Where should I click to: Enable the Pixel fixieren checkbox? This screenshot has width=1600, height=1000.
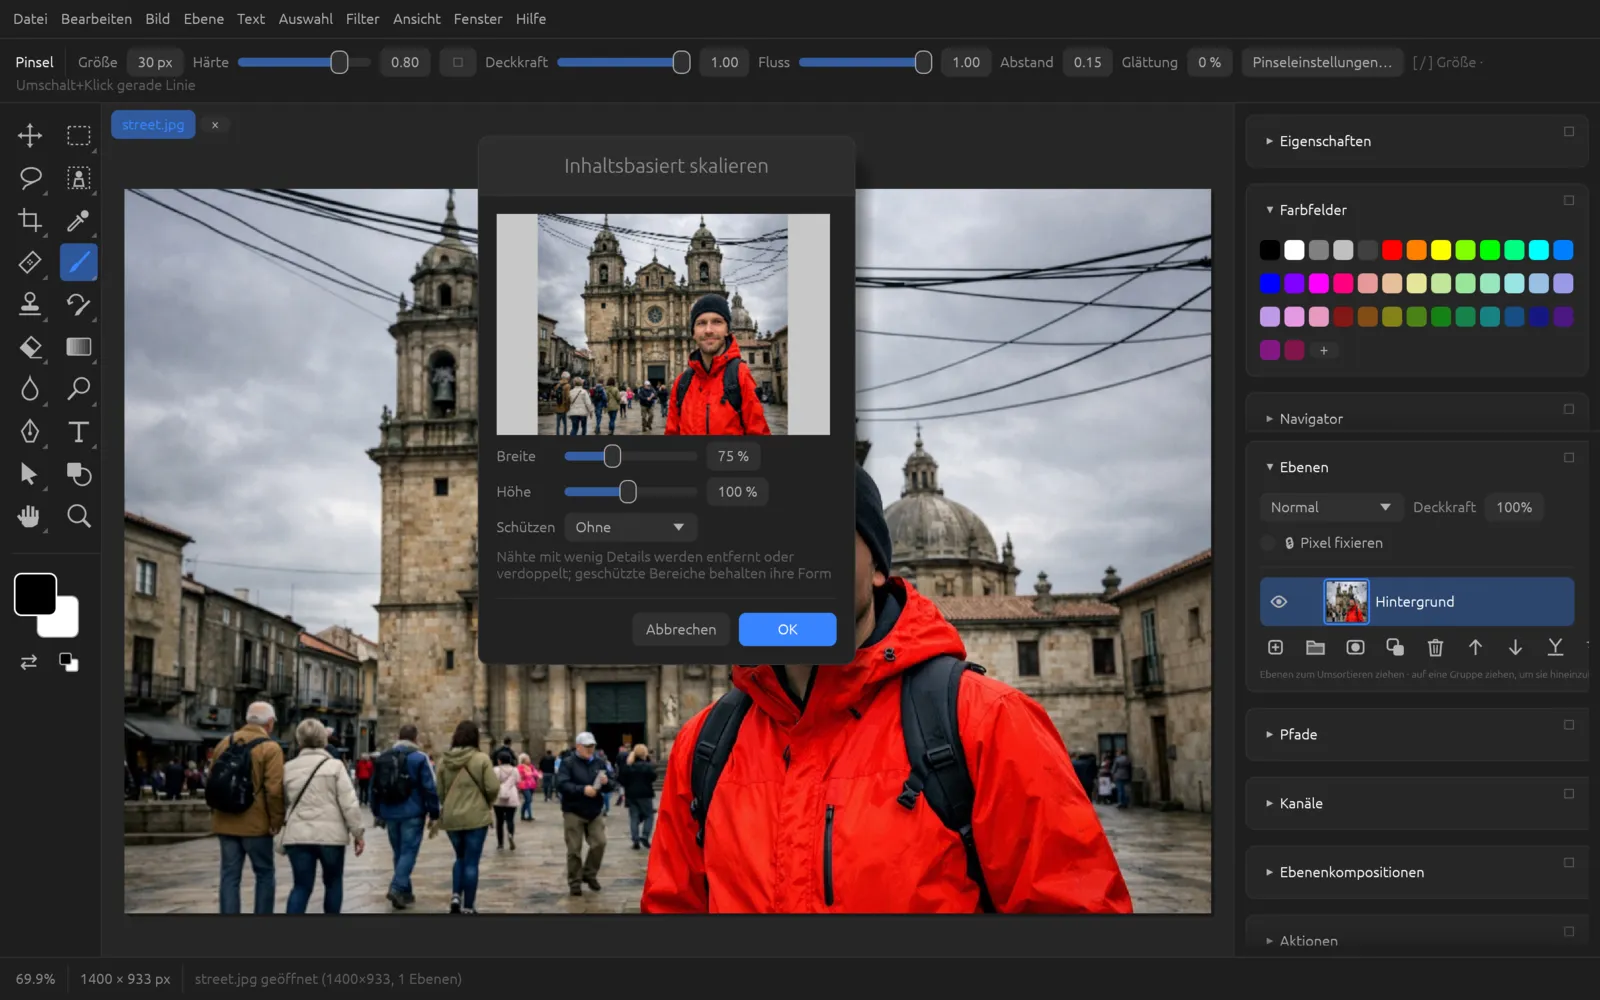[1269, 543]
